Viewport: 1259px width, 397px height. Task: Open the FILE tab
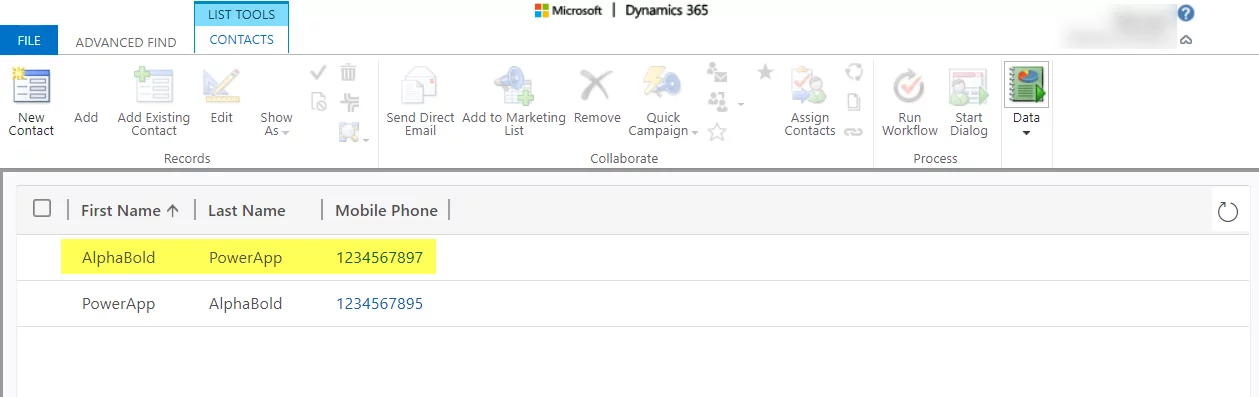coord(29,41)
